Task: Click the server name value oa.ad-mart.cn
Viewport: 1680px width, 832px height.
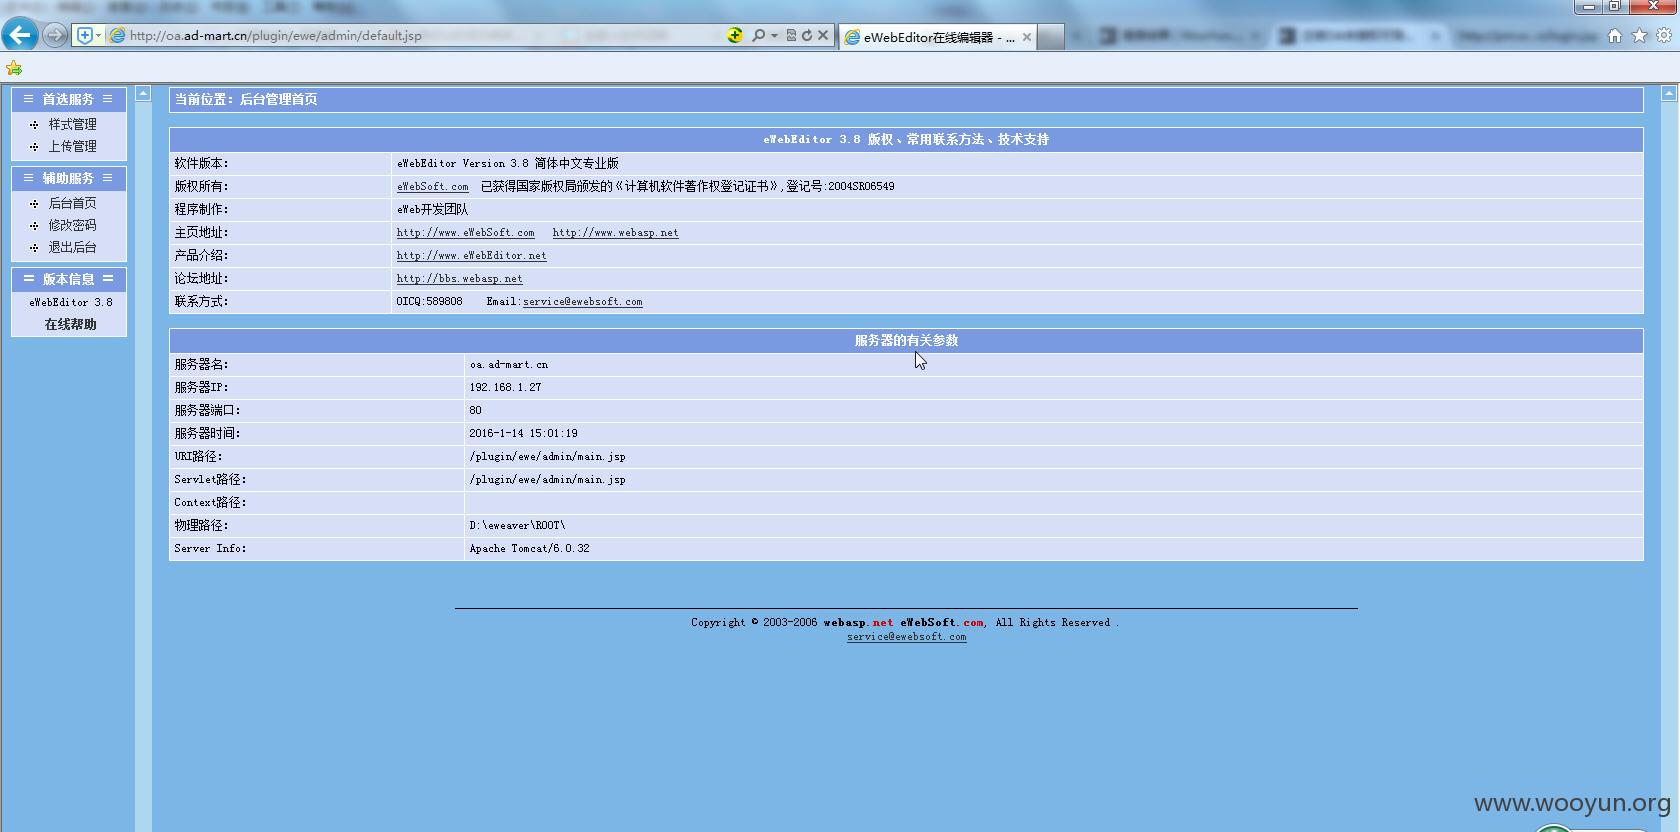Action: pos(508,364)
